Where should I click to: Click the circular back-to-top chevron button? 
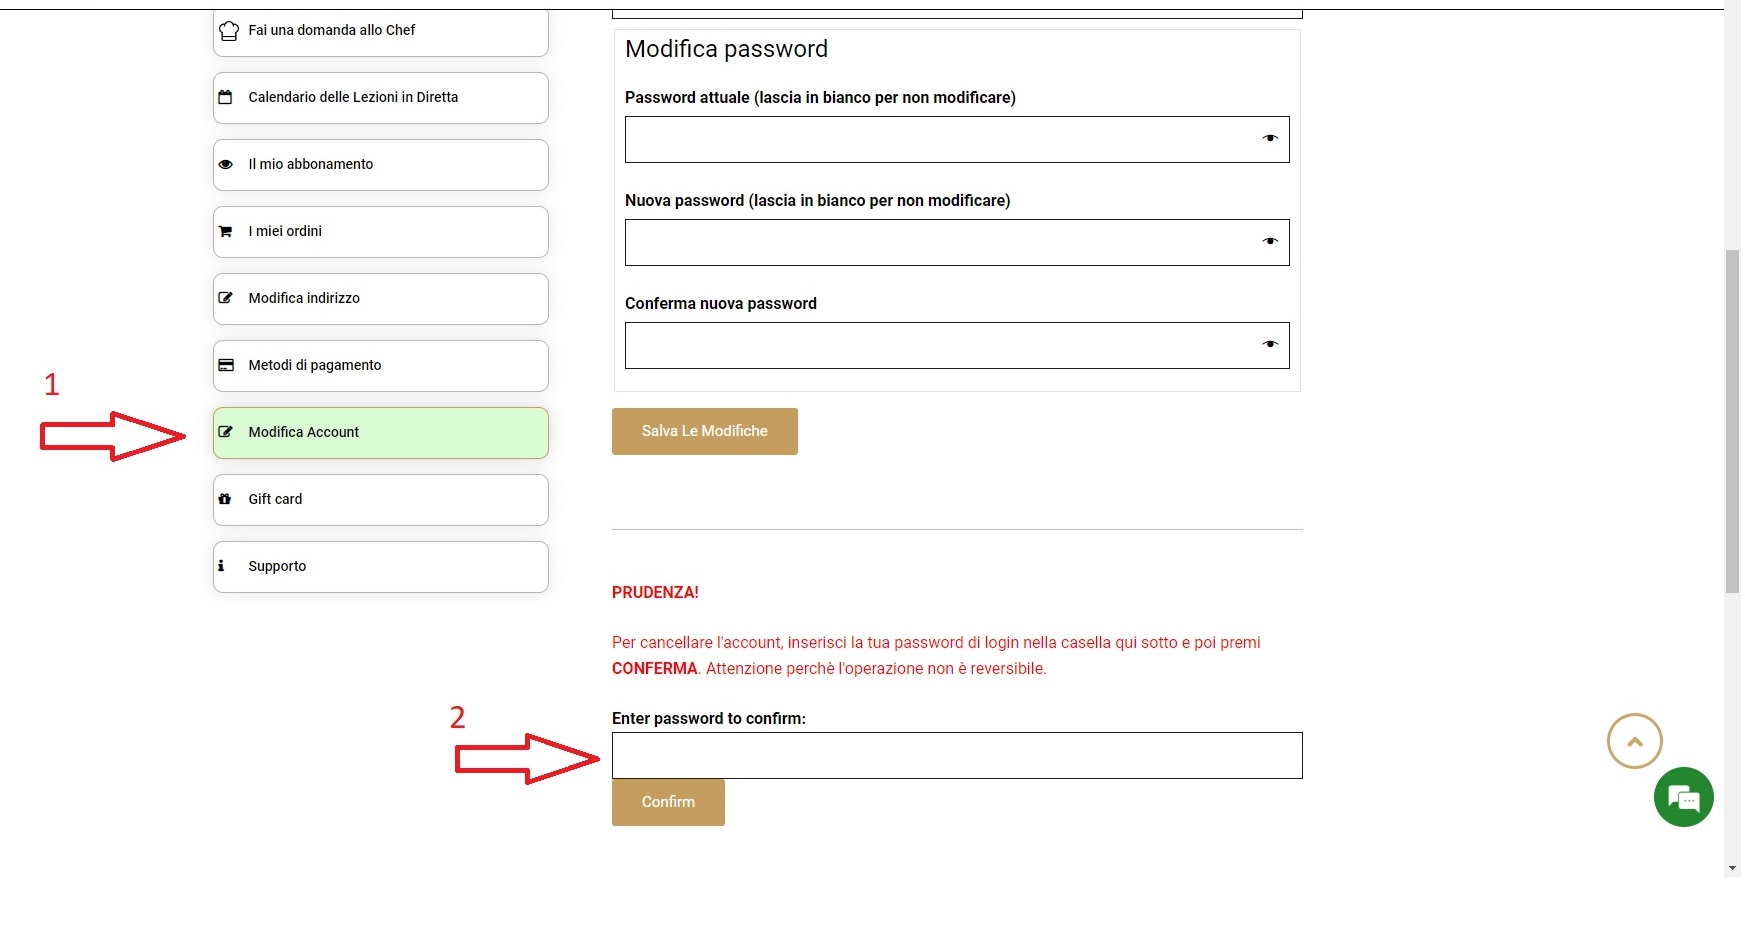[1635, 741]
